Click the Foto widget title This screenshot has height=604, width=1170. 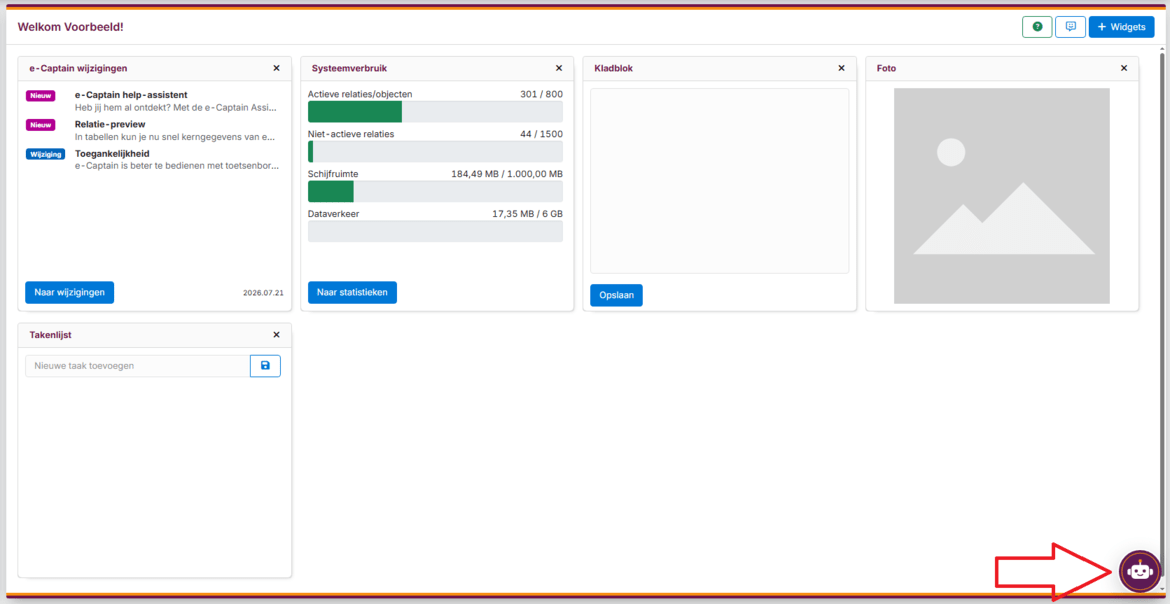pyautogui.click(x=886, y=68)
